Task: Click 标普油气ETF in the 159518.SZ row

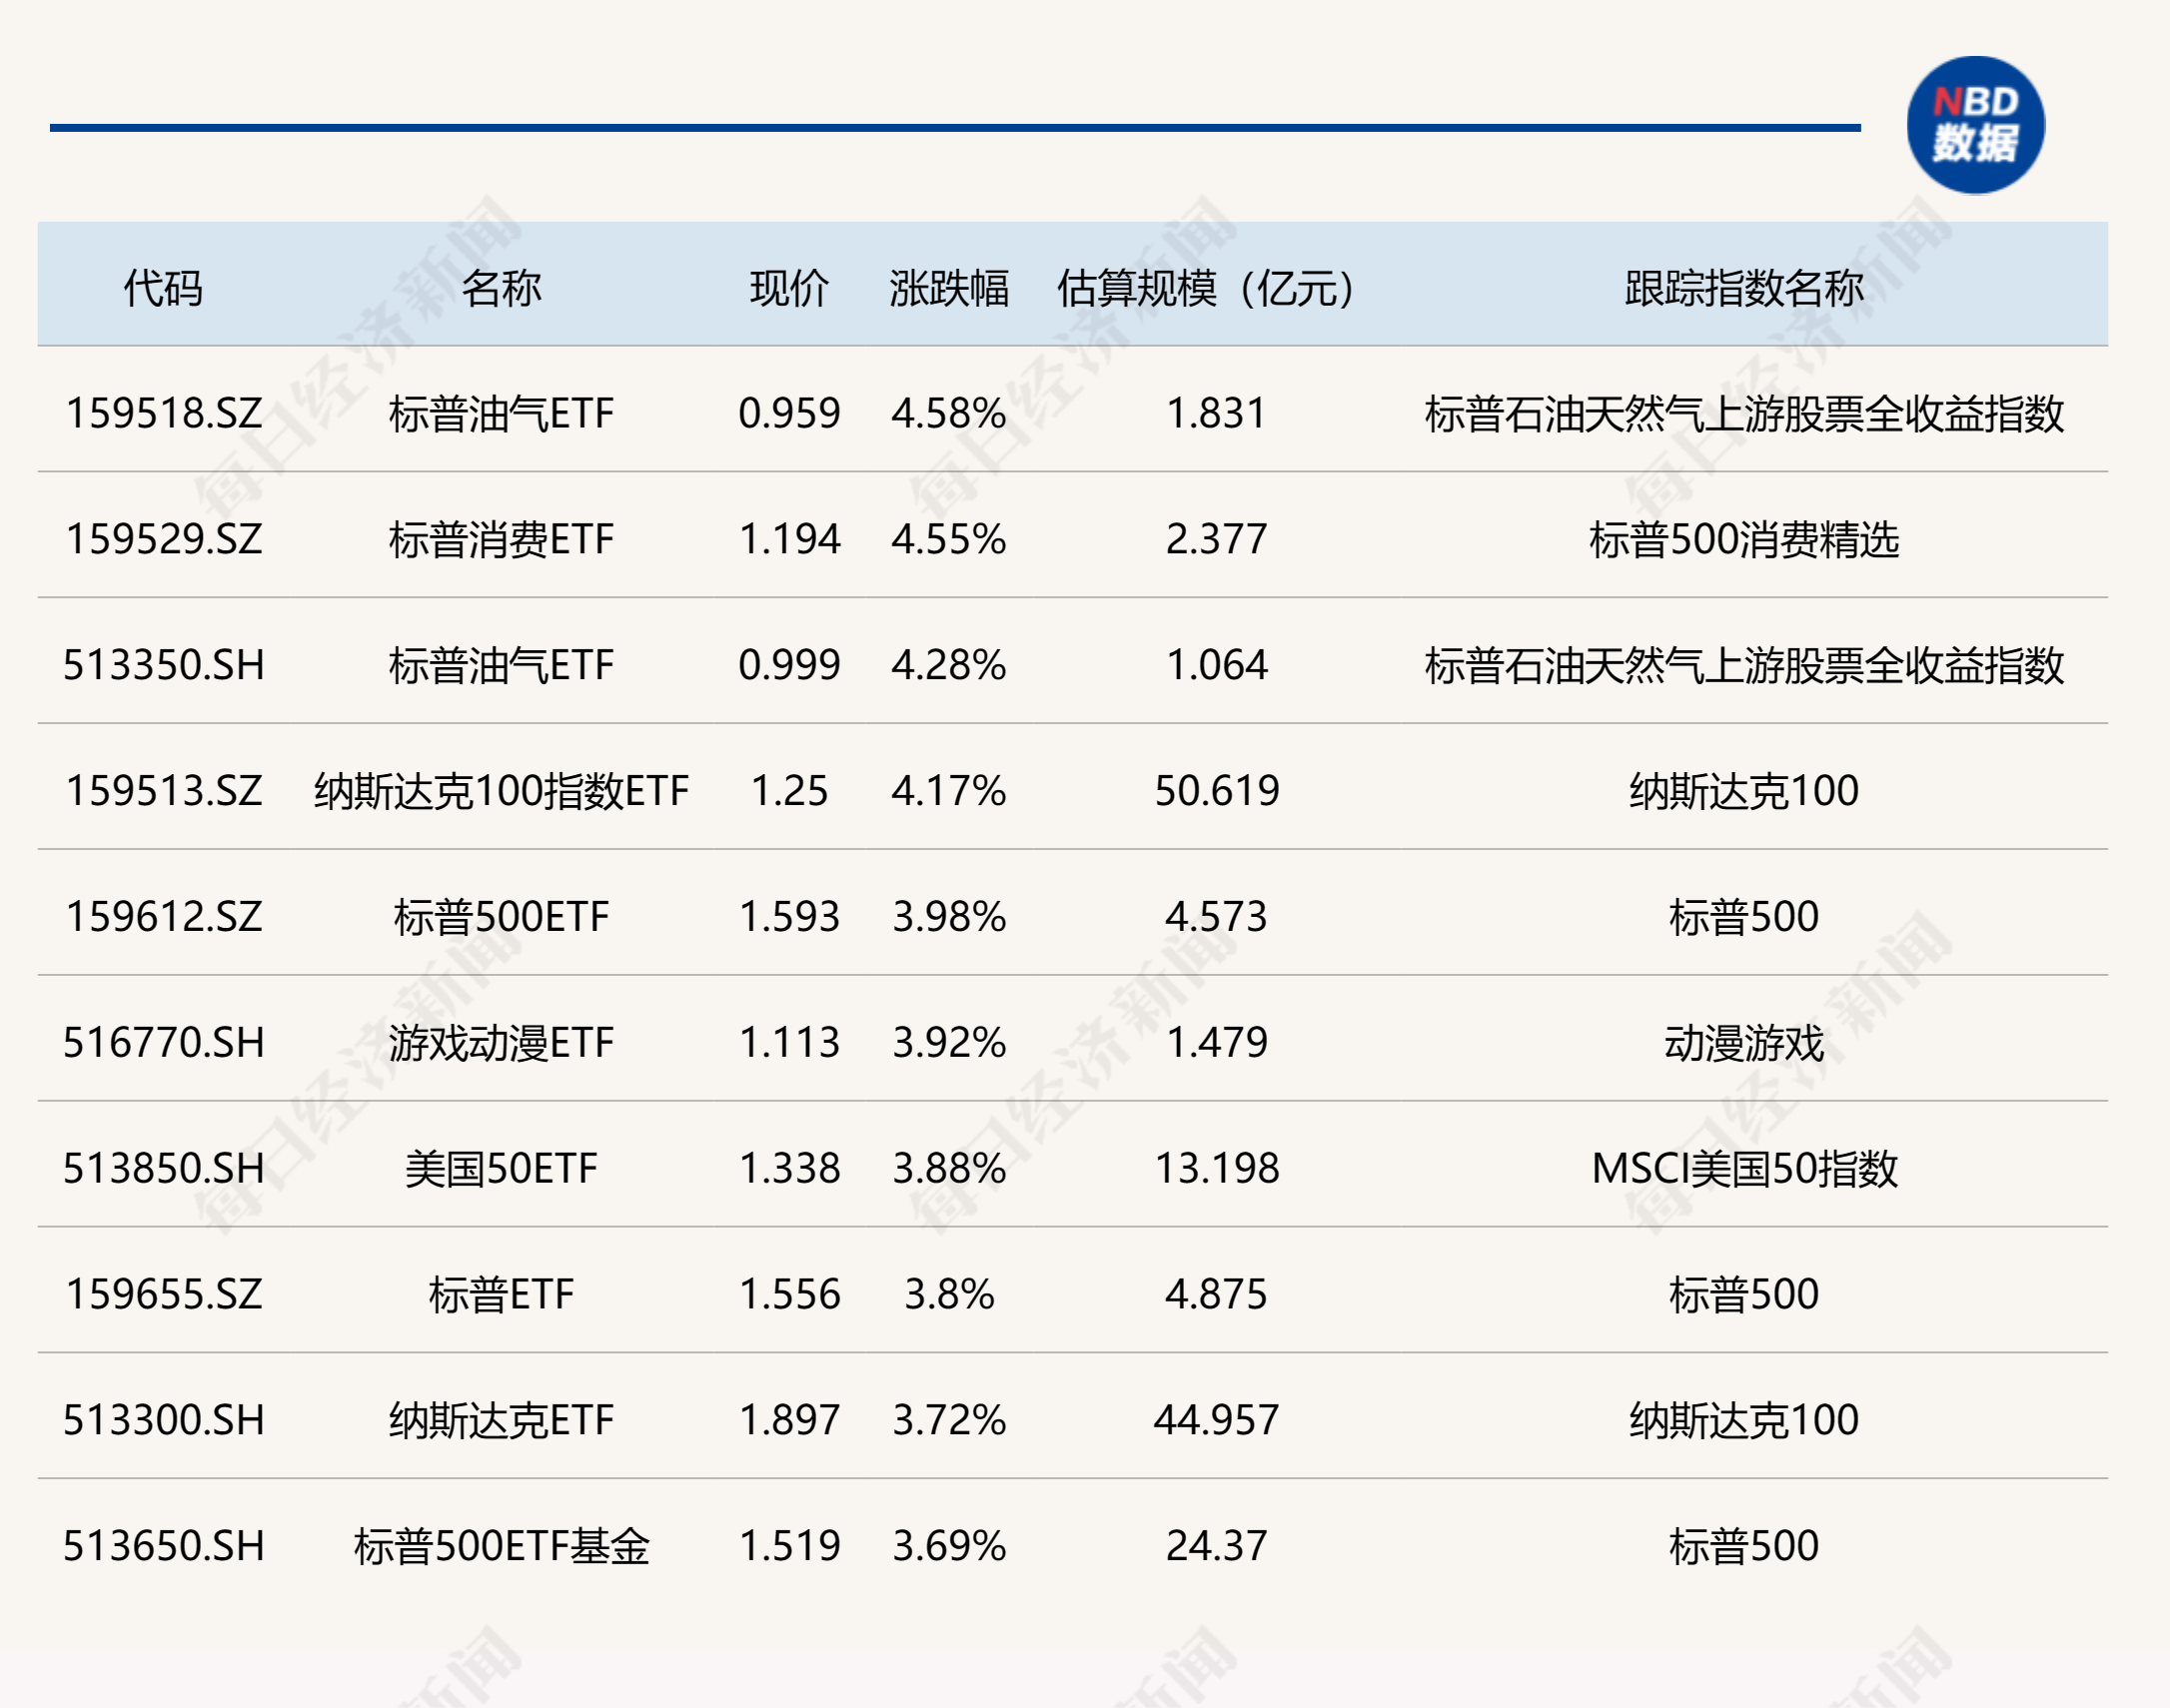Action: click(x=501, y=413)
